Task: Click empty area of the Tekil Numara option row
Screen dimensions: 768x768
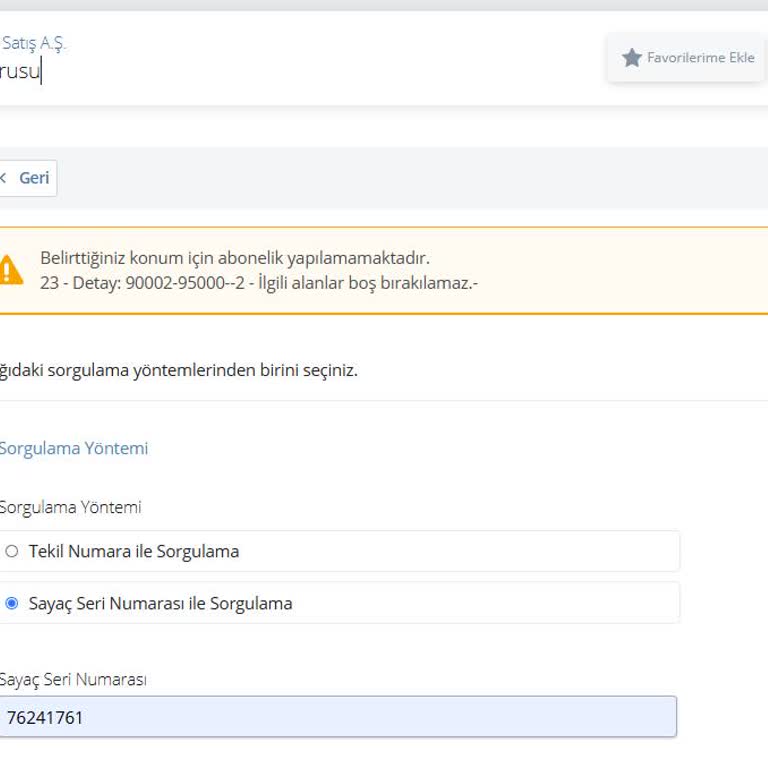Action: (460, 551)
